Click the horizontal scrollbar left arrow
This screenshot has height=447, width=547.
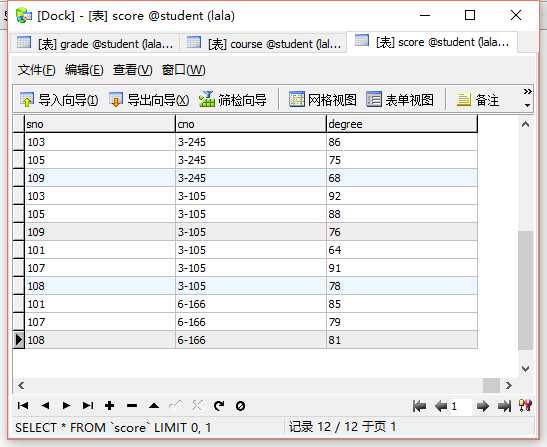tap(21, 385)
